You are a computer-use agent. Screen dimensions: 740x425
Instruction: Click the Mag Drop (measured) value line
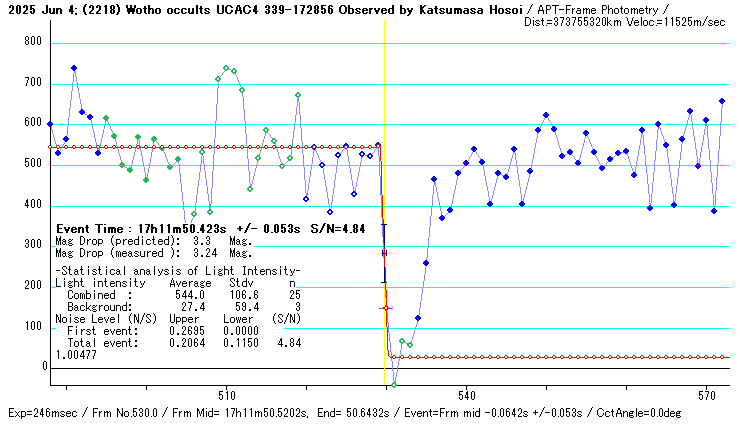tap(153, 254)
